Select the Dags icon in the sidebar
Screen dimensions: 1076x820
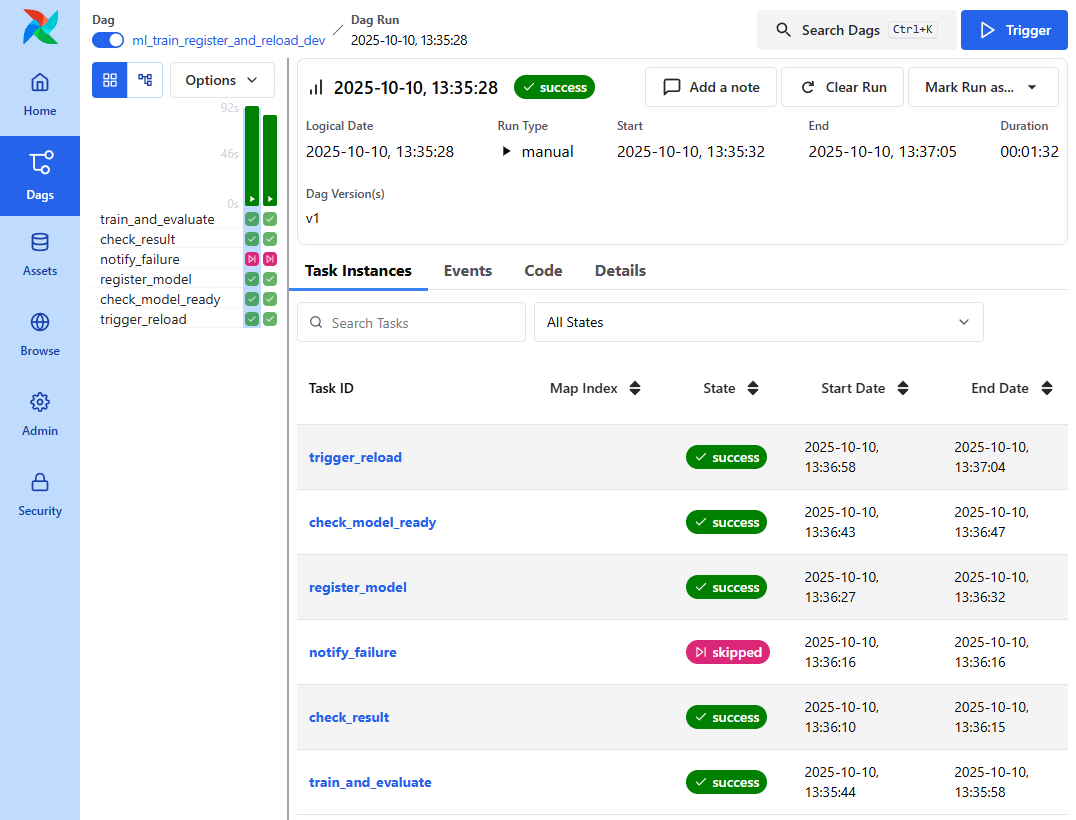pos(40,175)
